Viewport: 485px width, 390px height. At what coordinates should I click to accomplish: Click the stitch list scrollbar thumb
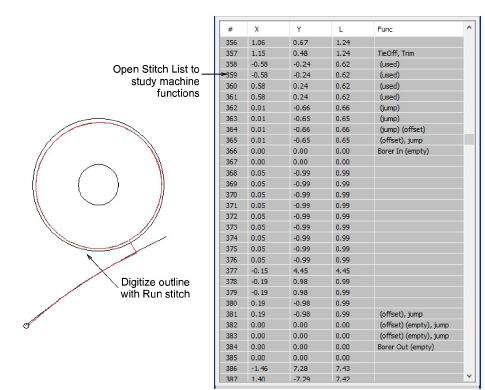469,139
